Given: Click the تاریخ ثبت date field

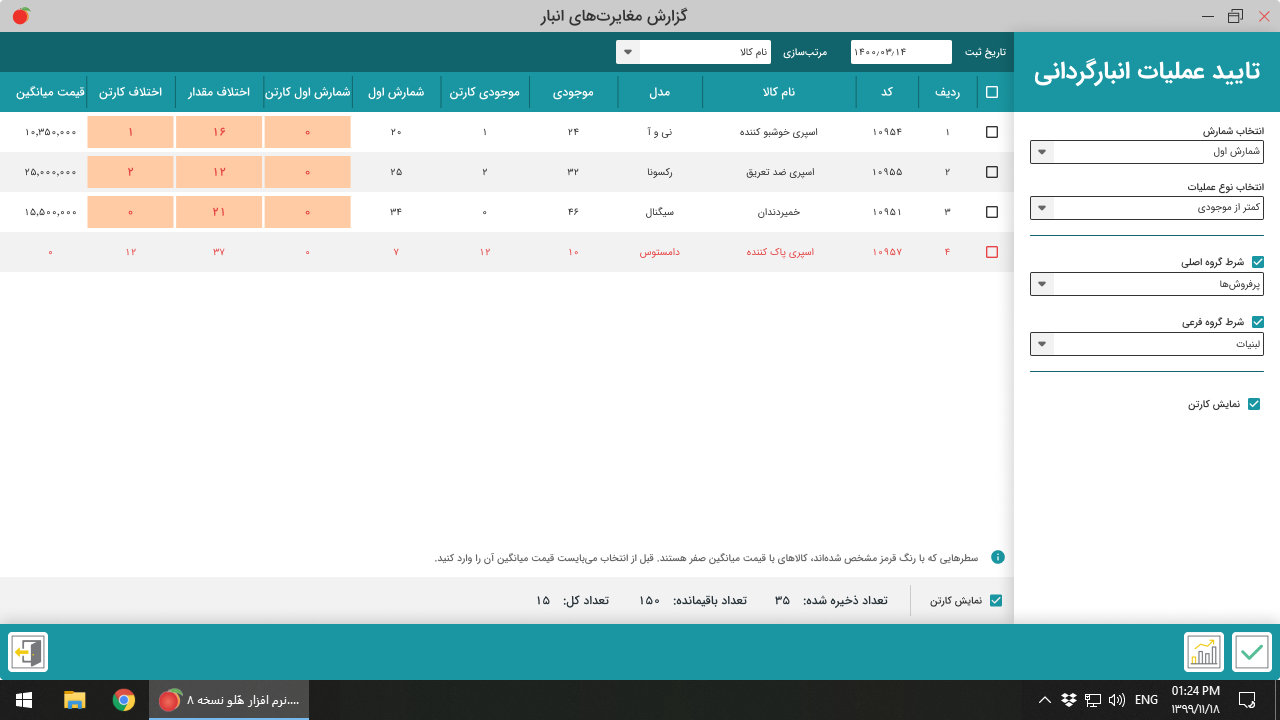Looking at the screenshot, I should (901, 52).
